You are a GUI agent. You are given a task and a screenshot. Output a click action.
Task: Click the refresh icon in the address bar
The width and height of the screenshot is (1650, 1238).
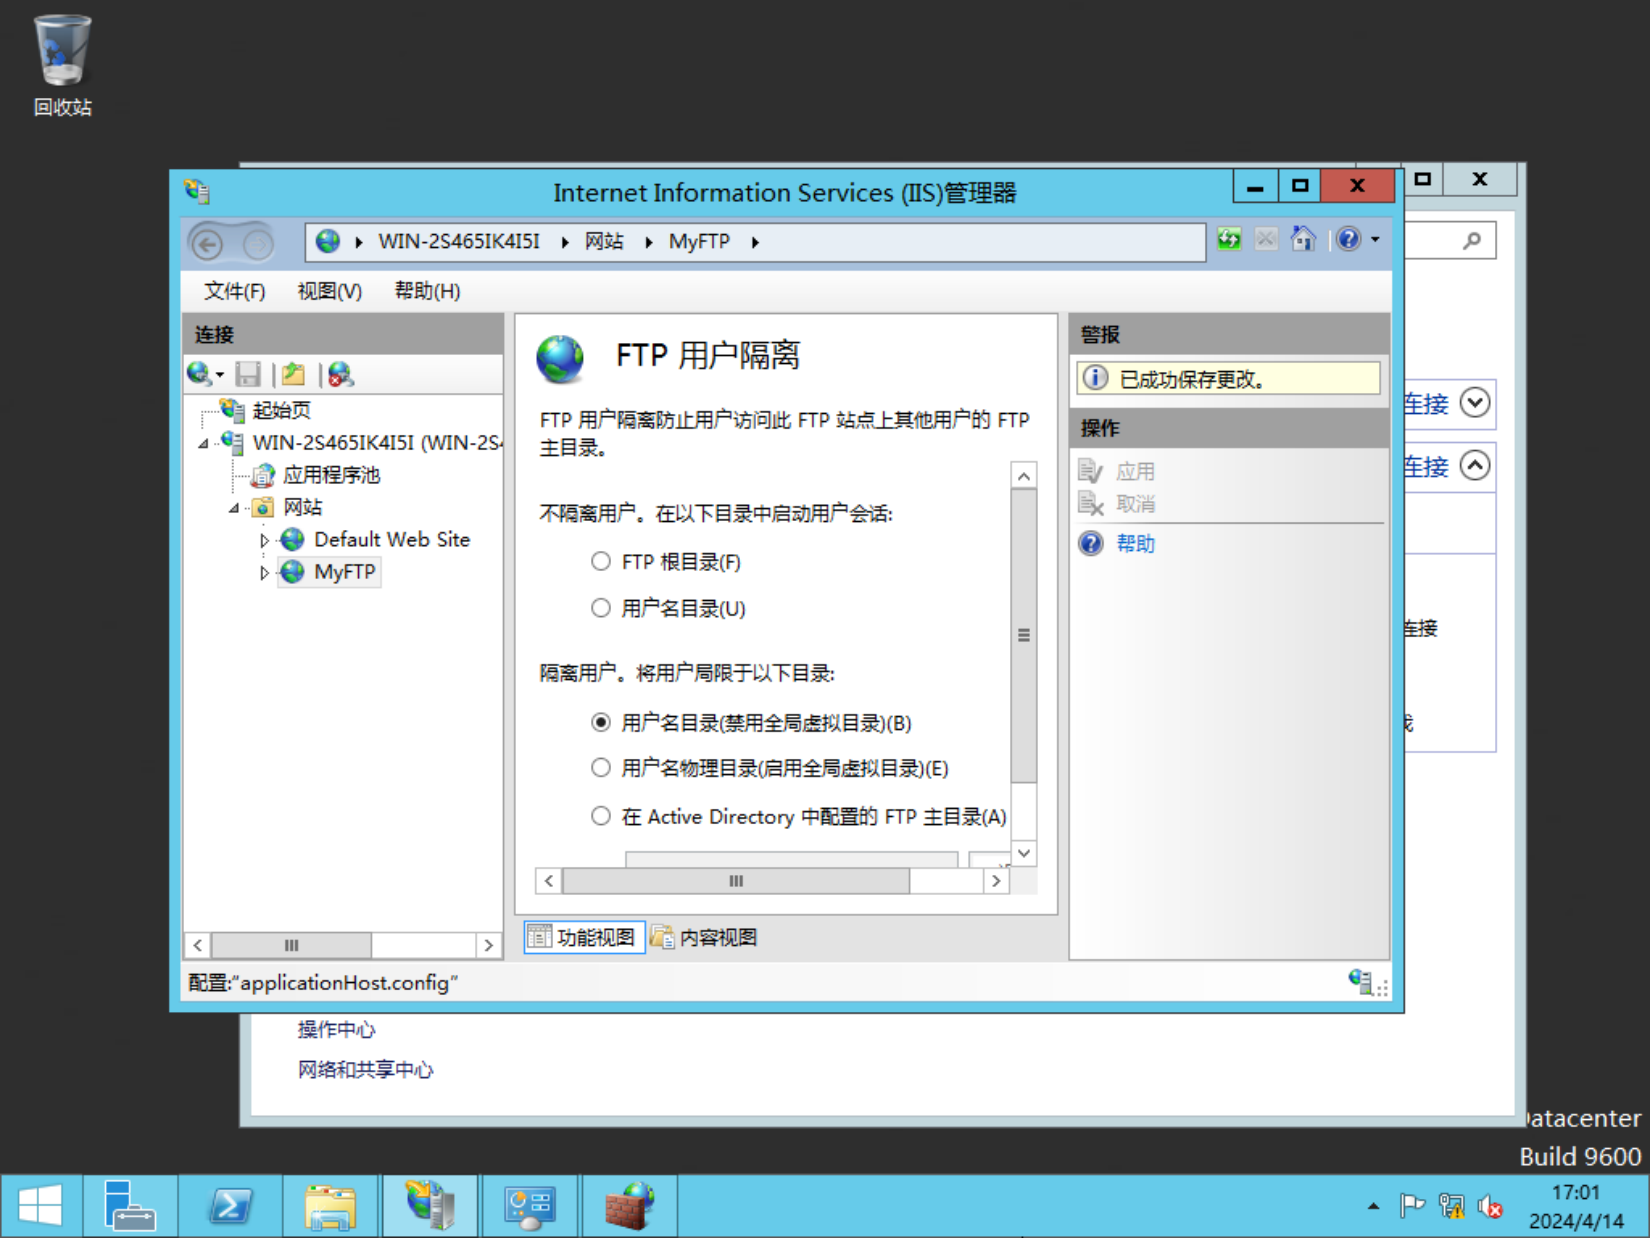[x=1228, y=239]
